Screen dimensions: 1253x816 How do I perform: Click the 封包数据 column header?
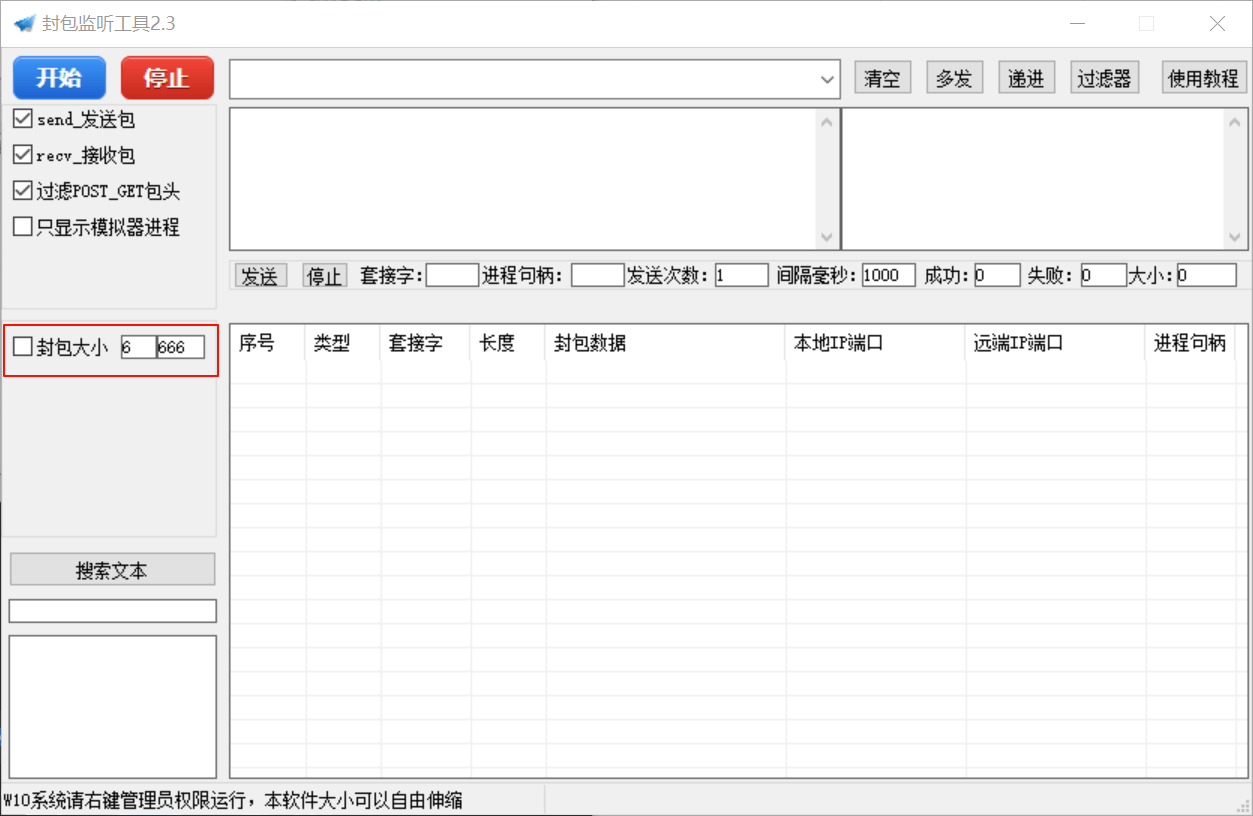coord(666,343)
